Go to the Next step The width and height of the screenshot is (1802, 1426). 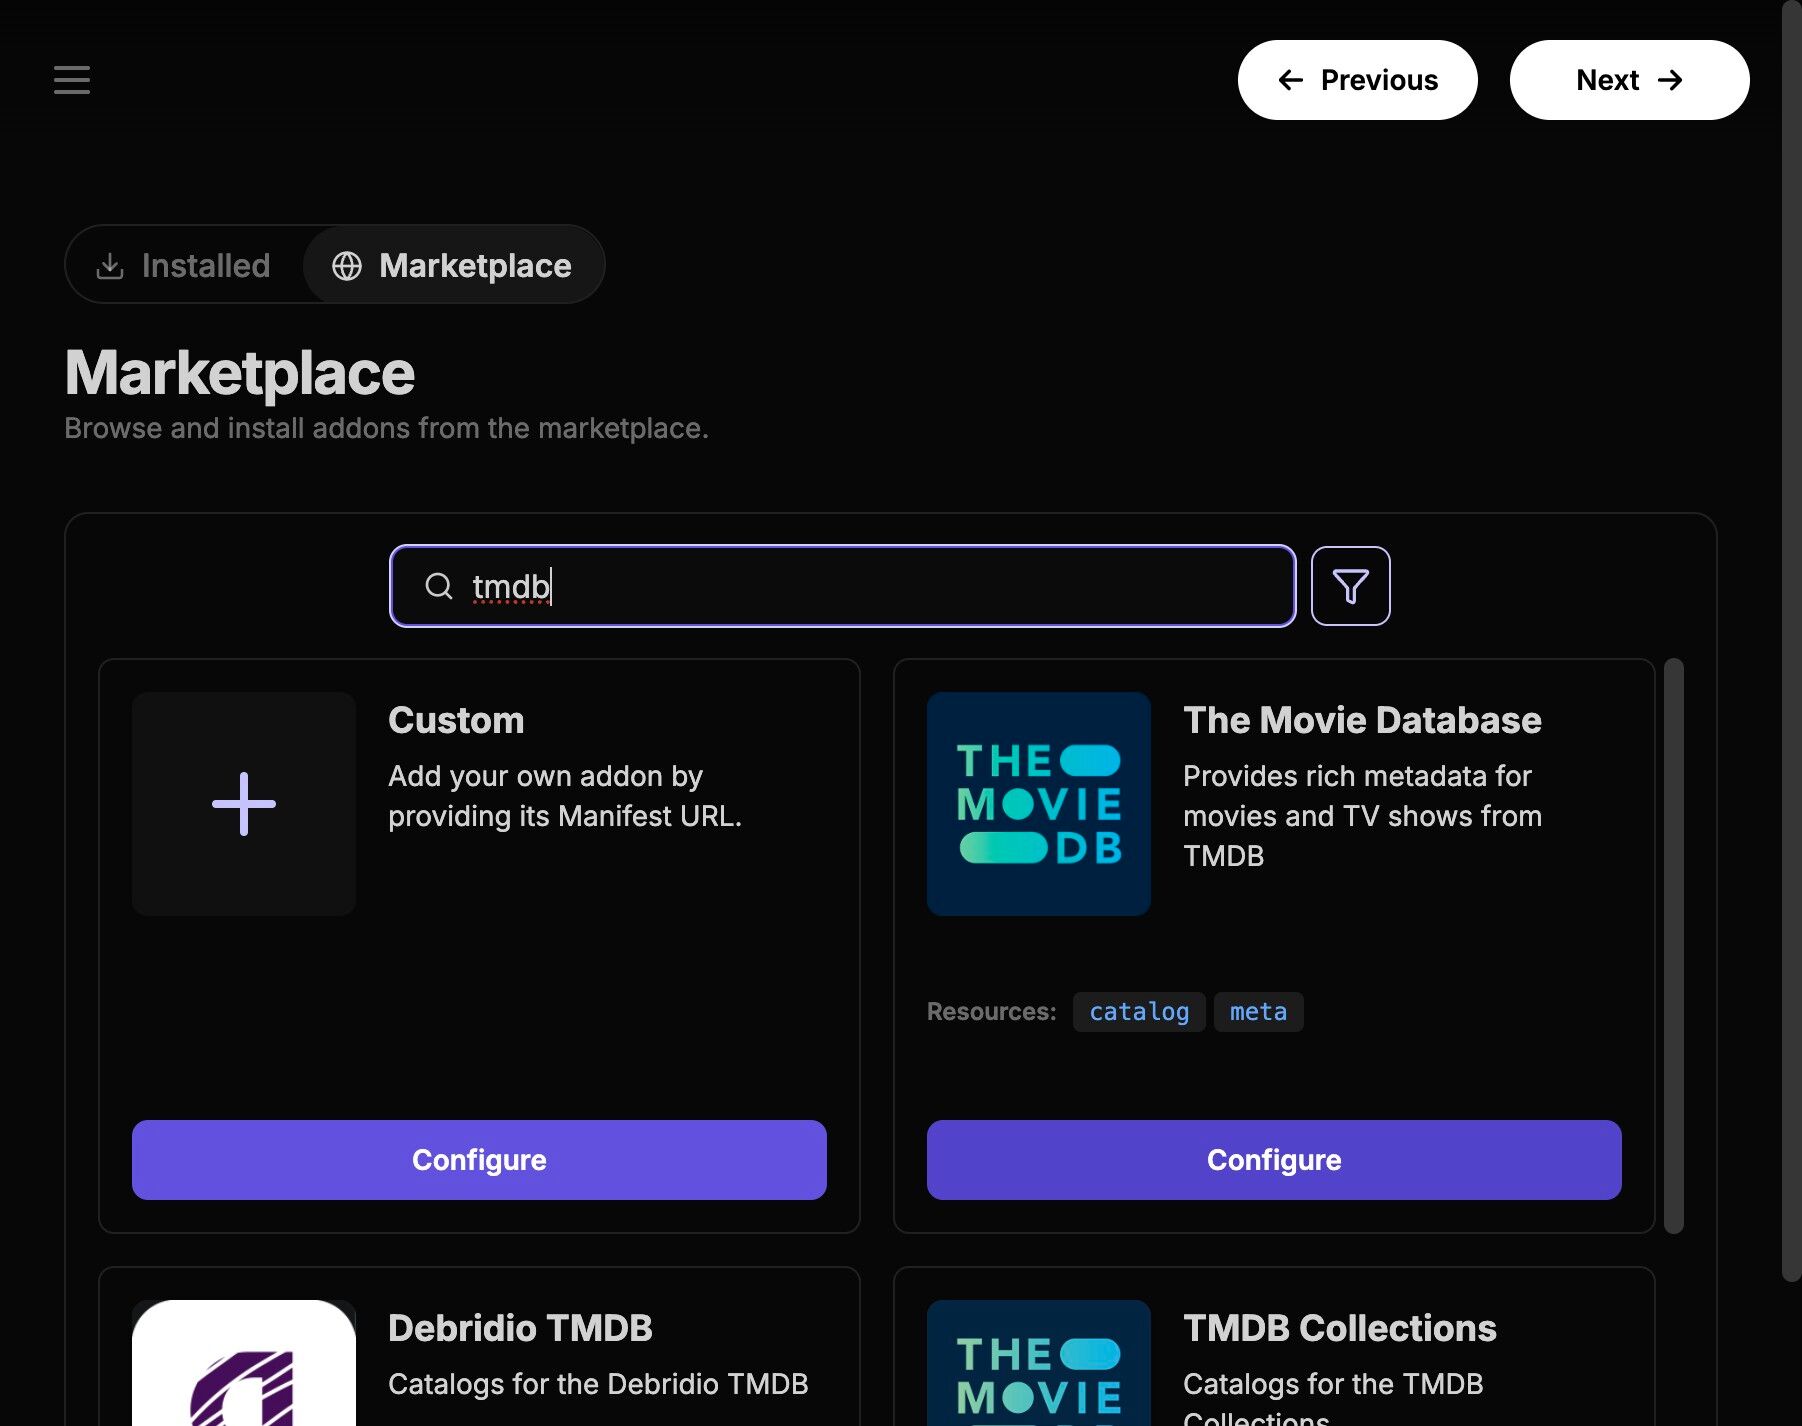[x=1629, y=80]
